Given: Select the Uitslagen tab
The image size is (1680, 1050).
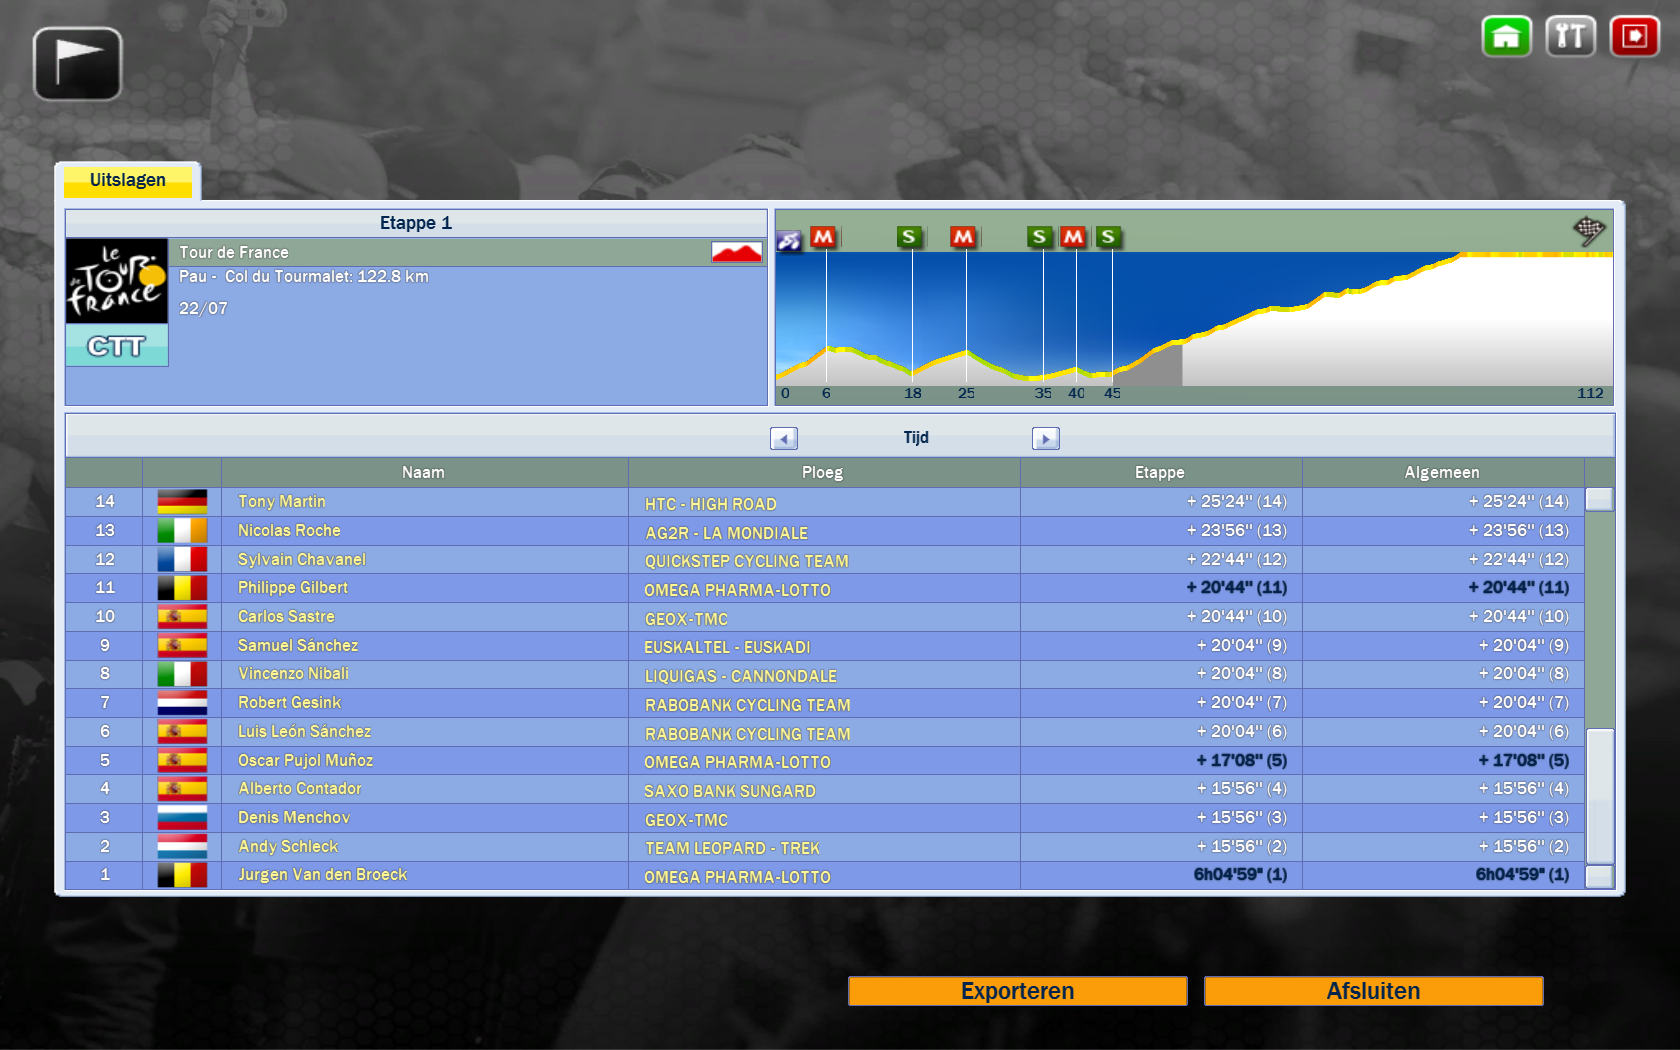Looking at the screenshot, I should coord(128,181).
